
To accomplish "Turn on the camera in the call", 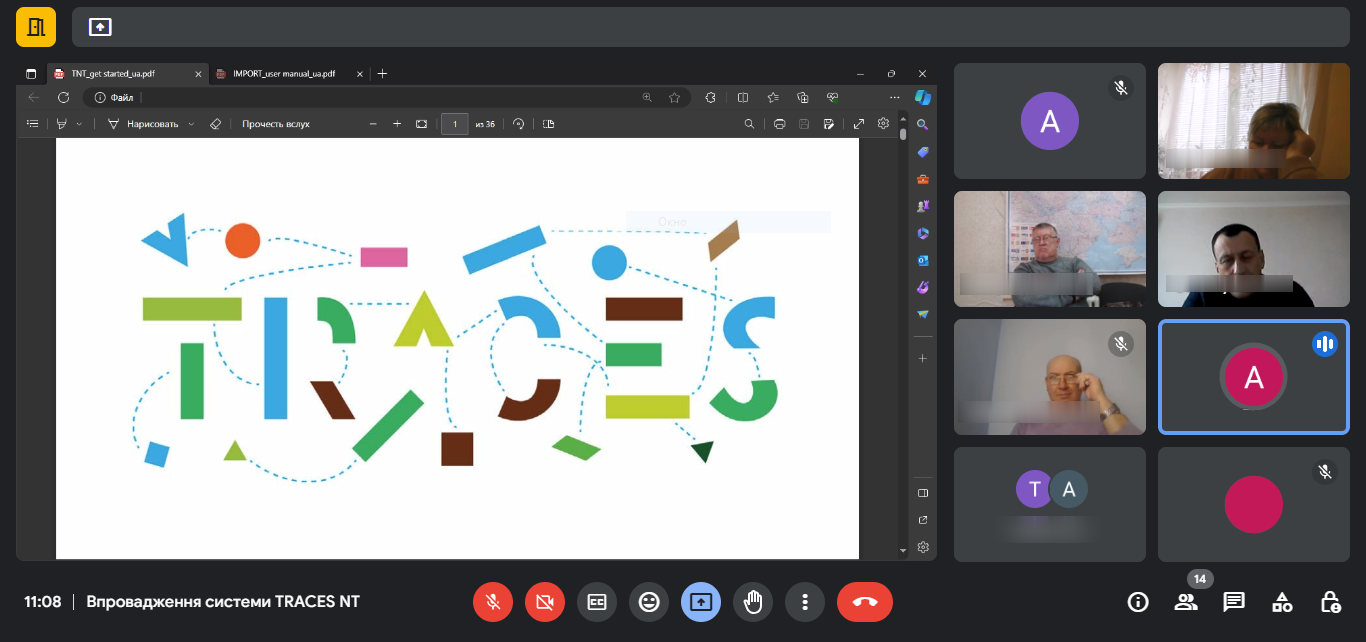I will pos(545,602).
